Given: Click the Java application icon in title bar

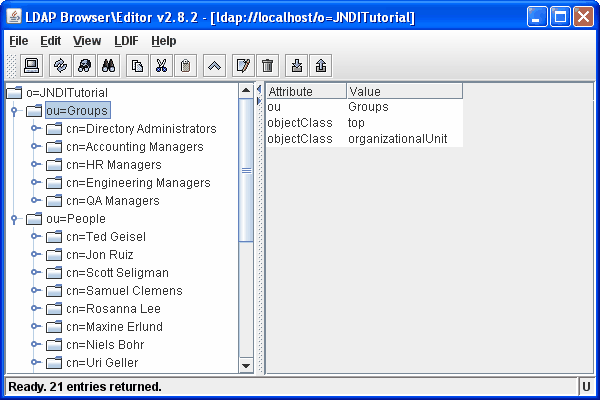Looking at the screenshot, I should coord(14,16).
